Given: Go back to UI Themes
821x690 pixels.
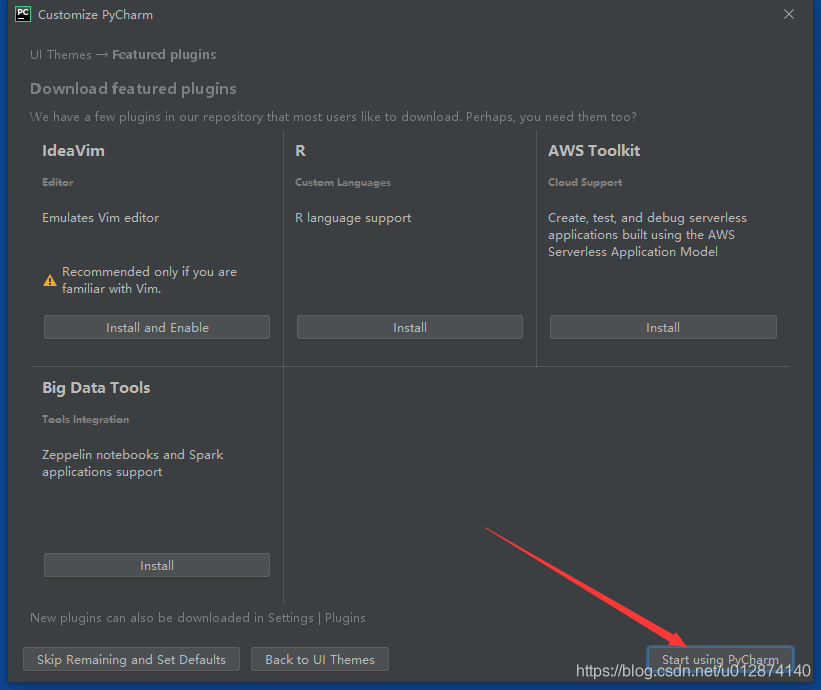Looking at the screenshot, I should pos(320,659).
